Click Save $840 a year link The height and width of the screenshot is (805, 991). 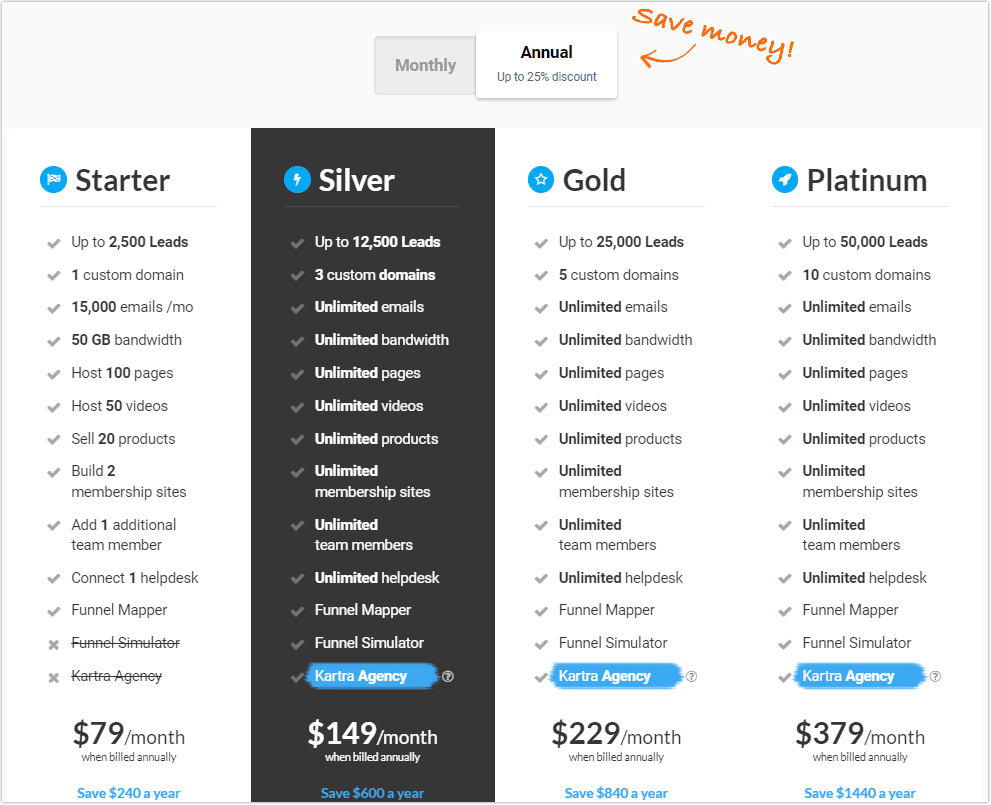pyautogui.click(x=616, y=793)
